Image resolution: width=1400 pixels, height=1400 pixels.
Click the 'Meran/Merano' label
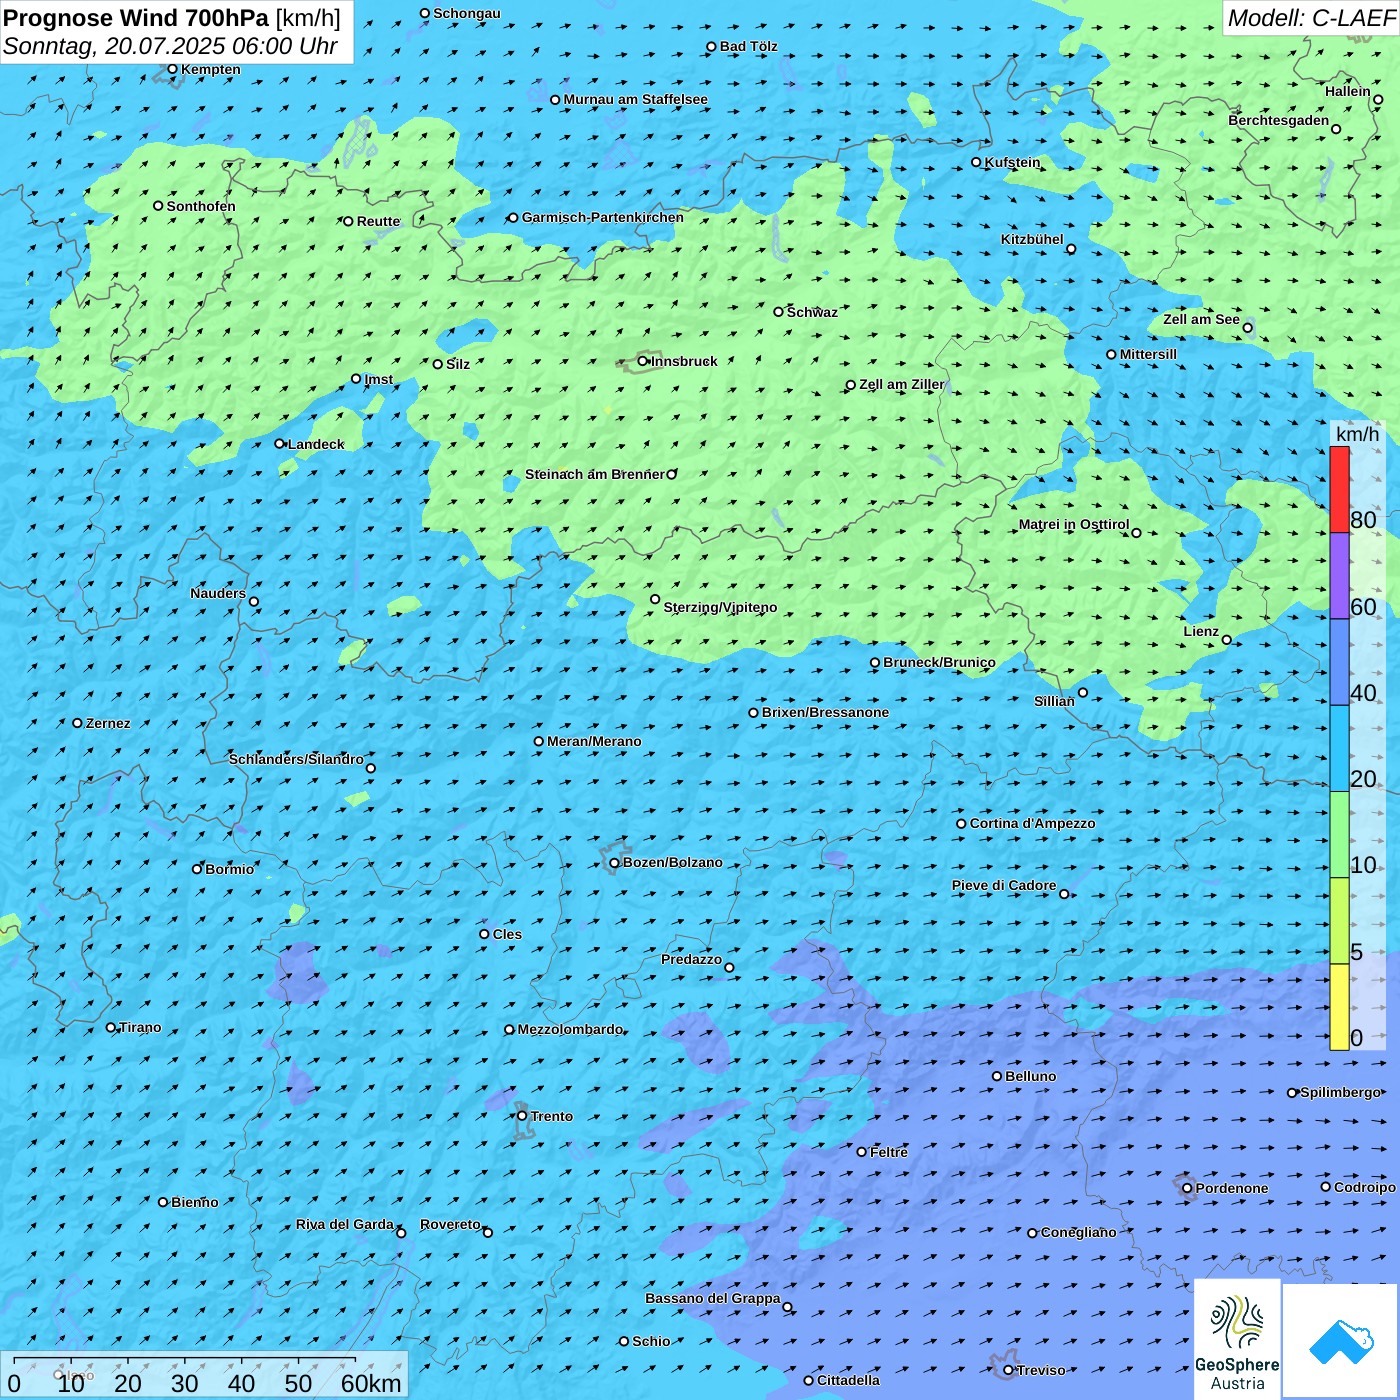pyautogui.click(x=594, y=741)
